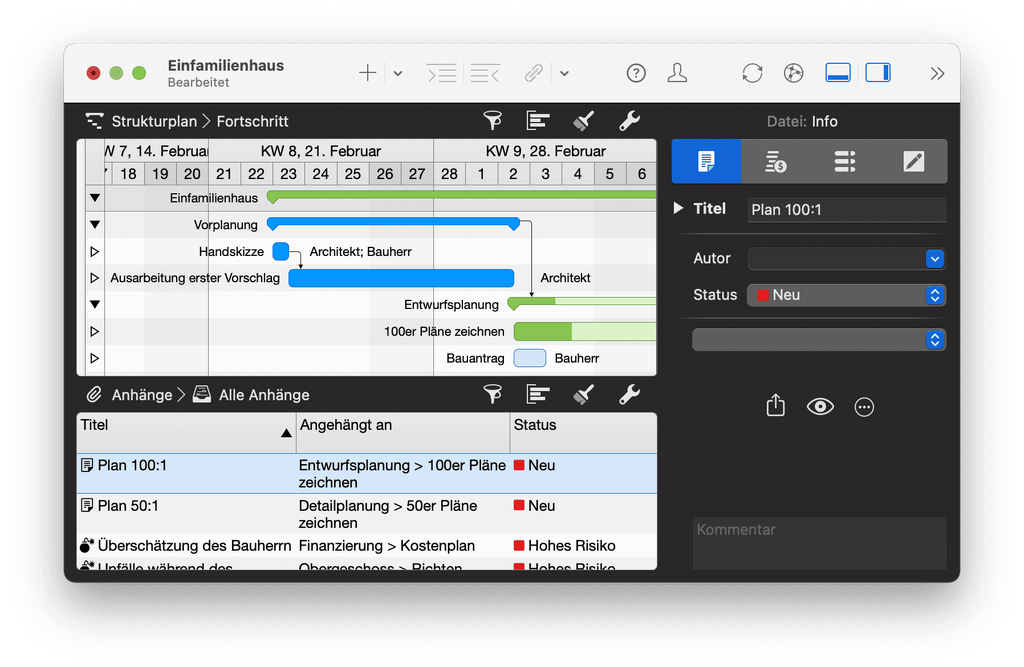
Task: Click the eye preview toggle in the inspector
Action: pyautogui.click(x=820, y=407)
